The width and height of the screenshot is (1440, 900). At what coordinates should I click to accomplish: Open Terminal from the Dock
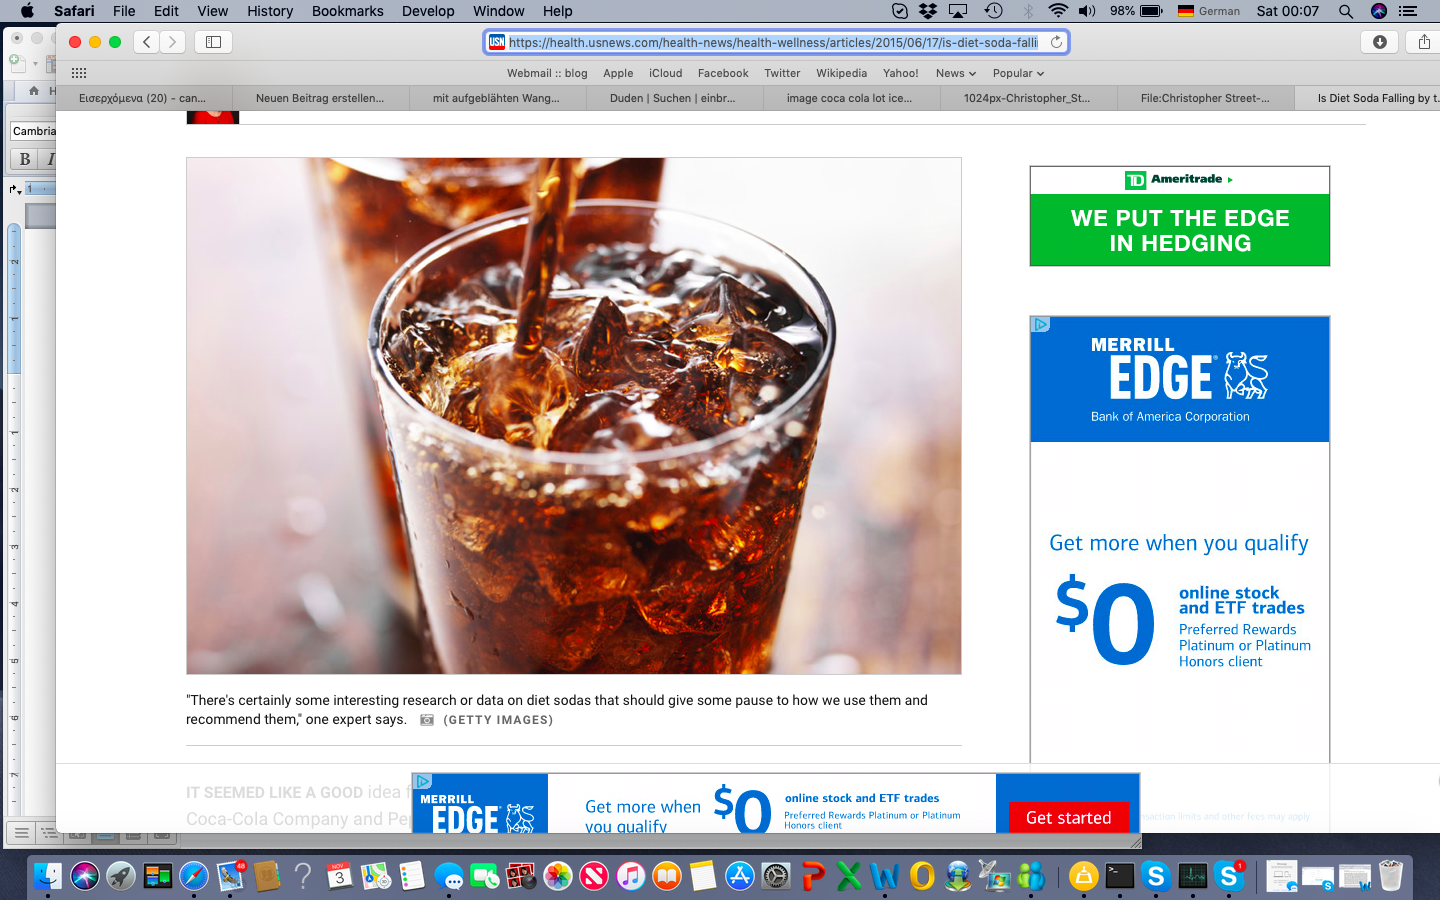click(x=1120, y=877)
